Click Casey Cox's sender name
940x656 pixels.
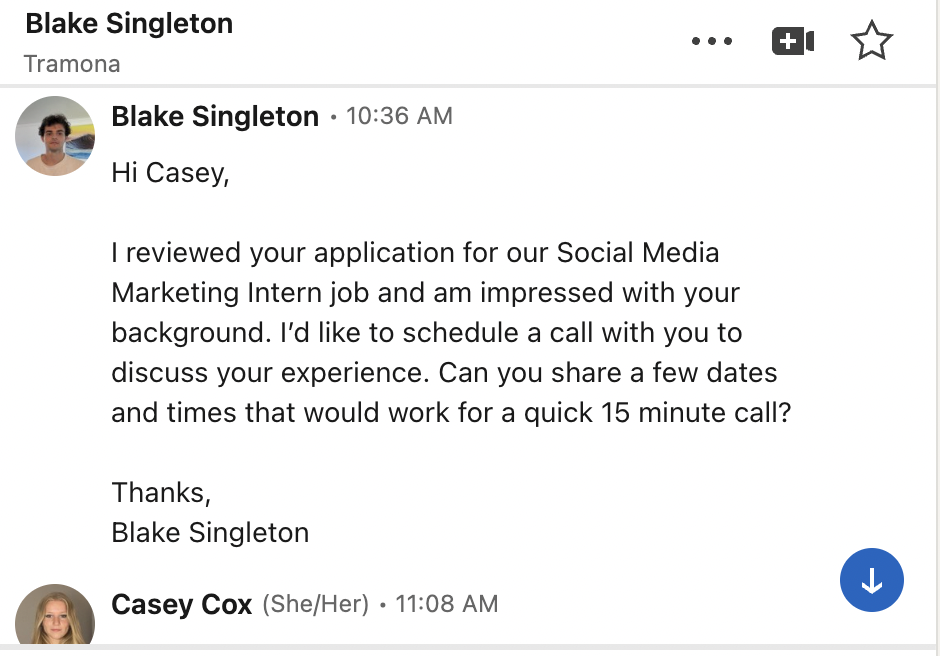point(181,604)
